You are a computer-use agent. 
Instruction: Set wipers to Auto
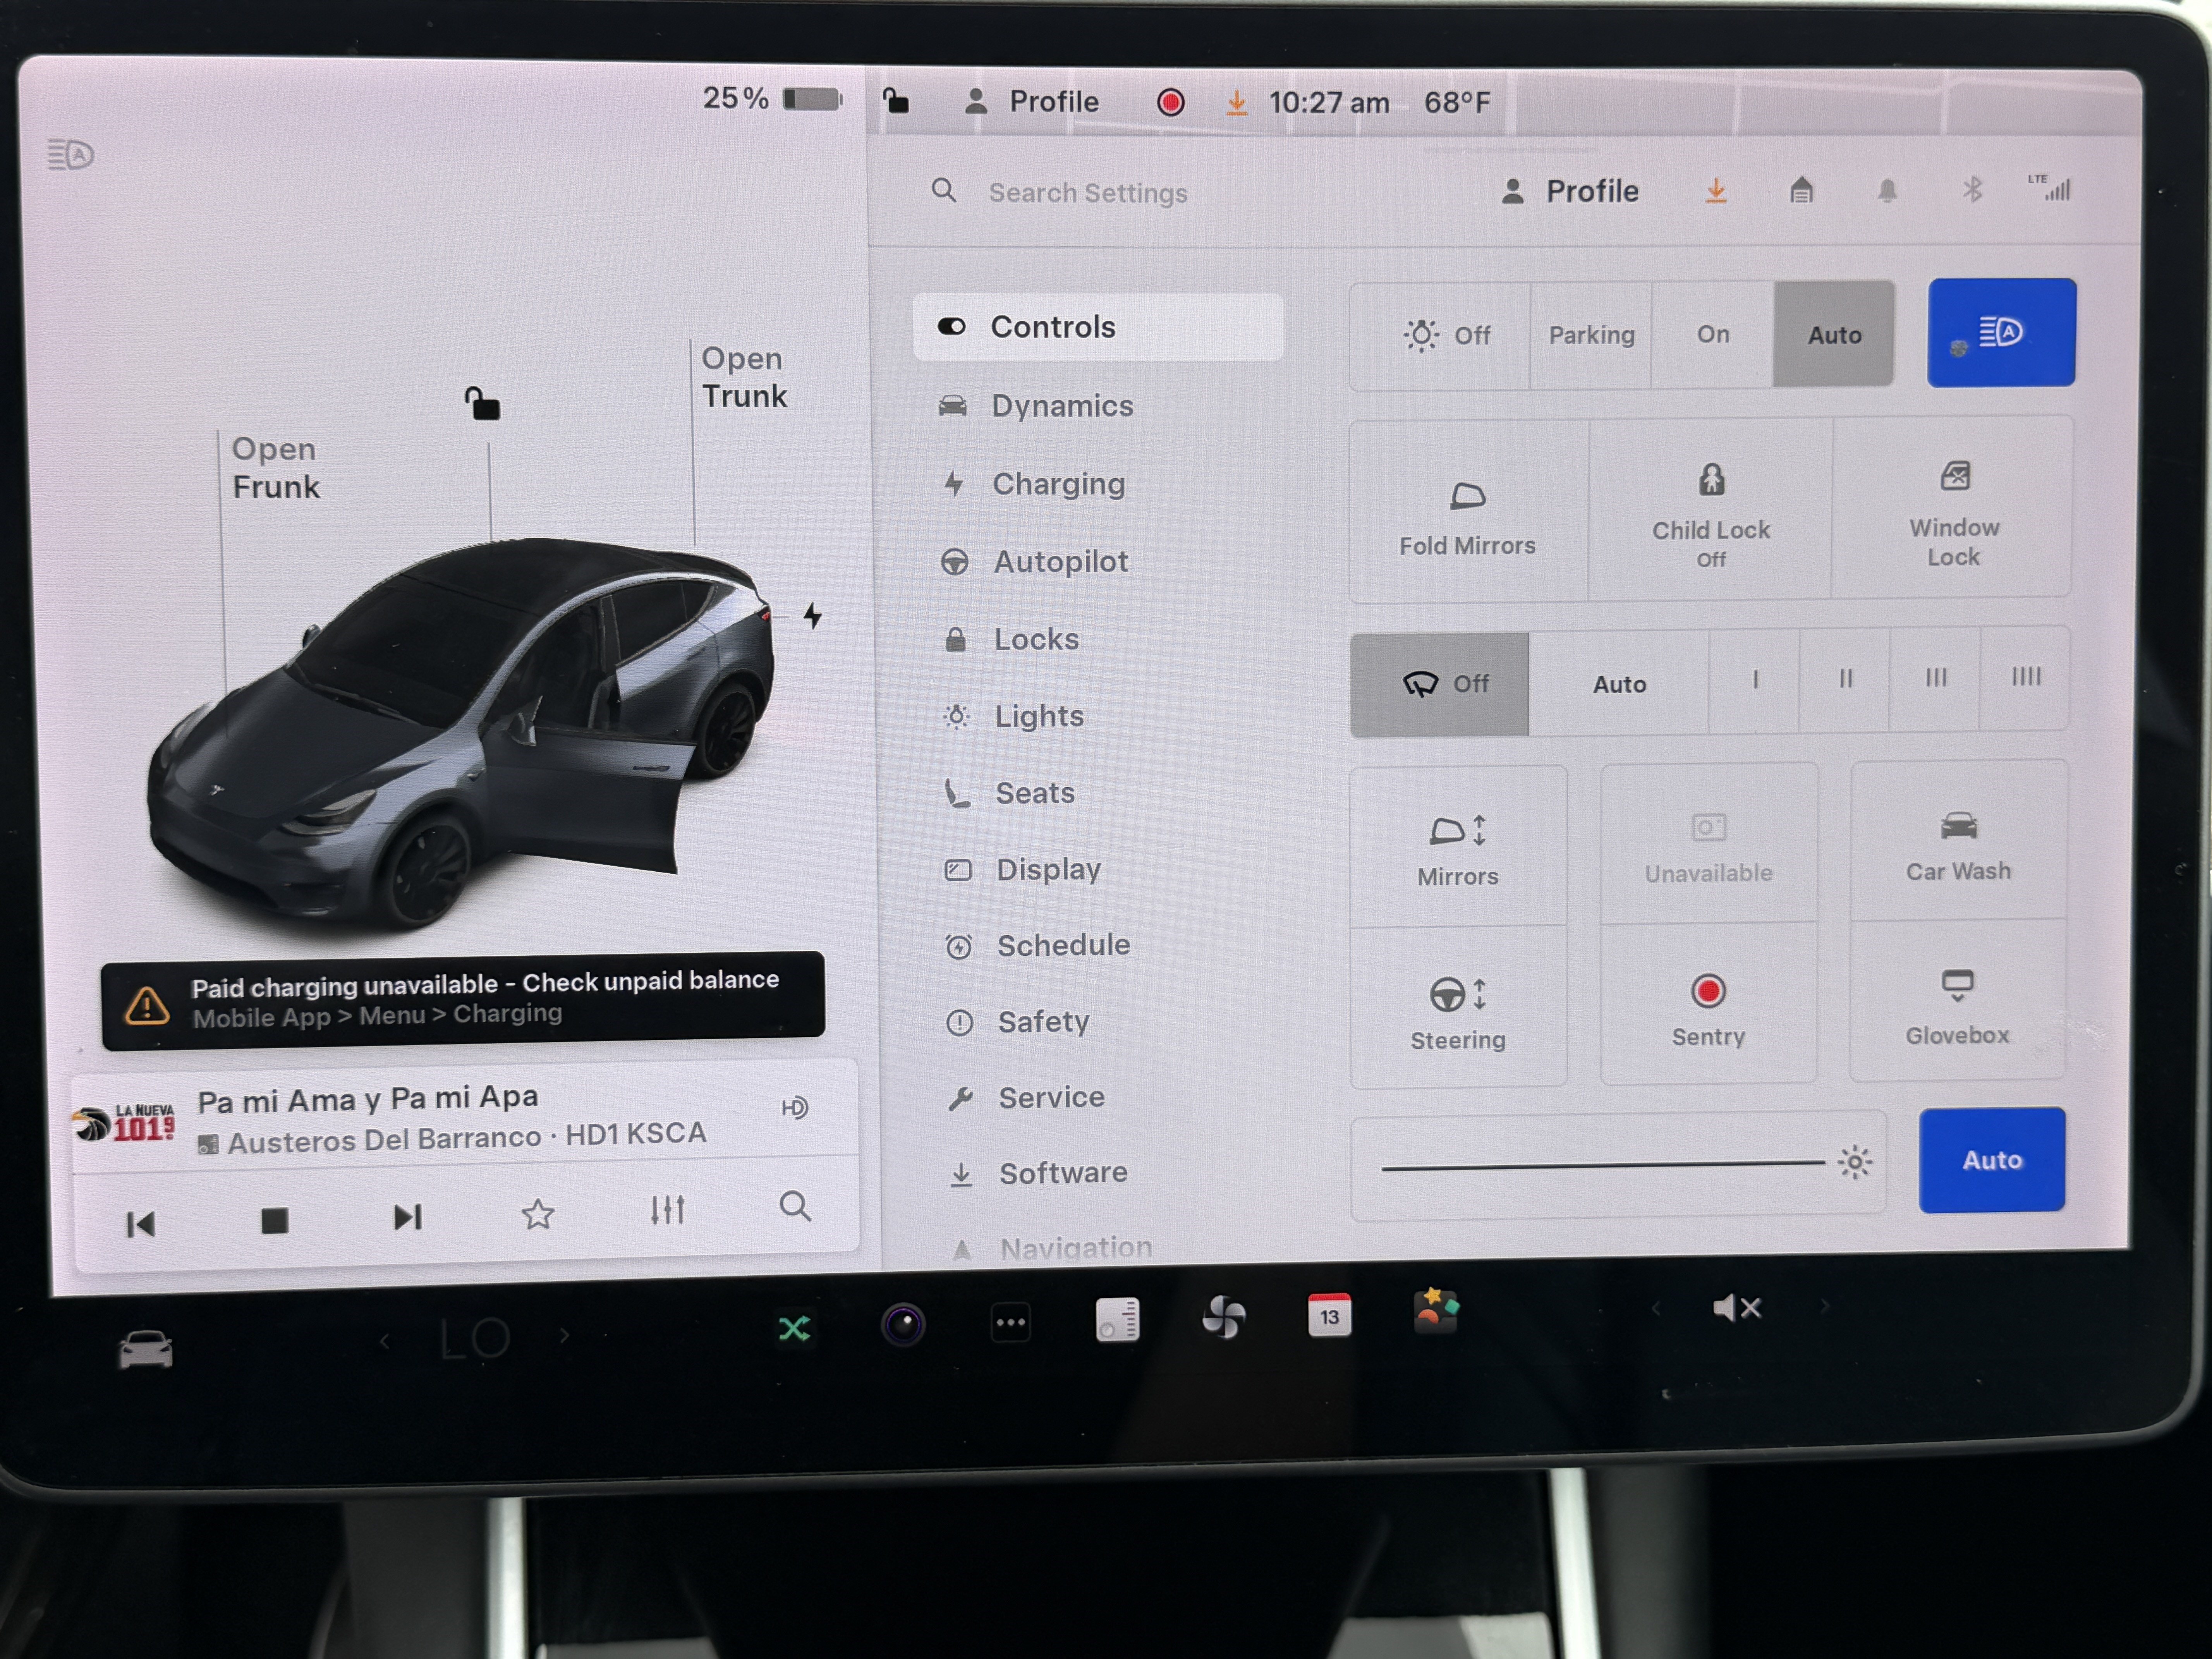(1619, 684)
